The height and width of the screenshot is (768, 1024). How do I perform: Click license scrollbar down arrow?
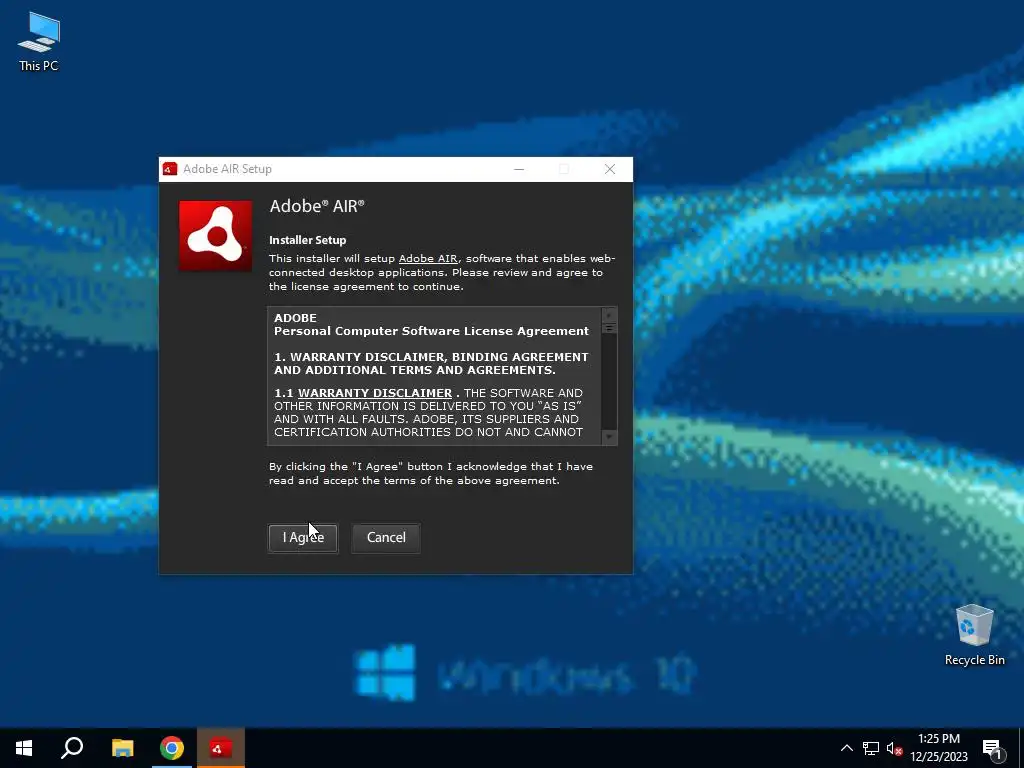click(609, 436)
